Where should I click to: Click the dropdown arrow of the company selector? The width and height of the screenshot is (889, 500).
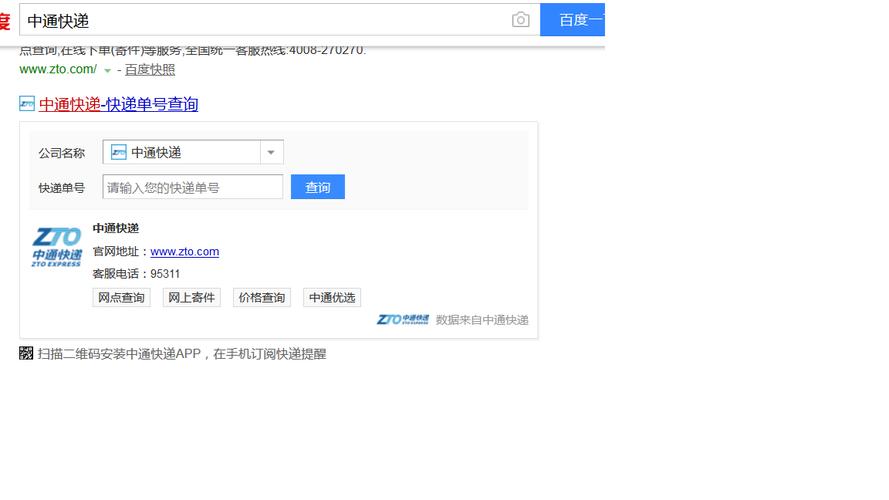click(x=271, y=152)
